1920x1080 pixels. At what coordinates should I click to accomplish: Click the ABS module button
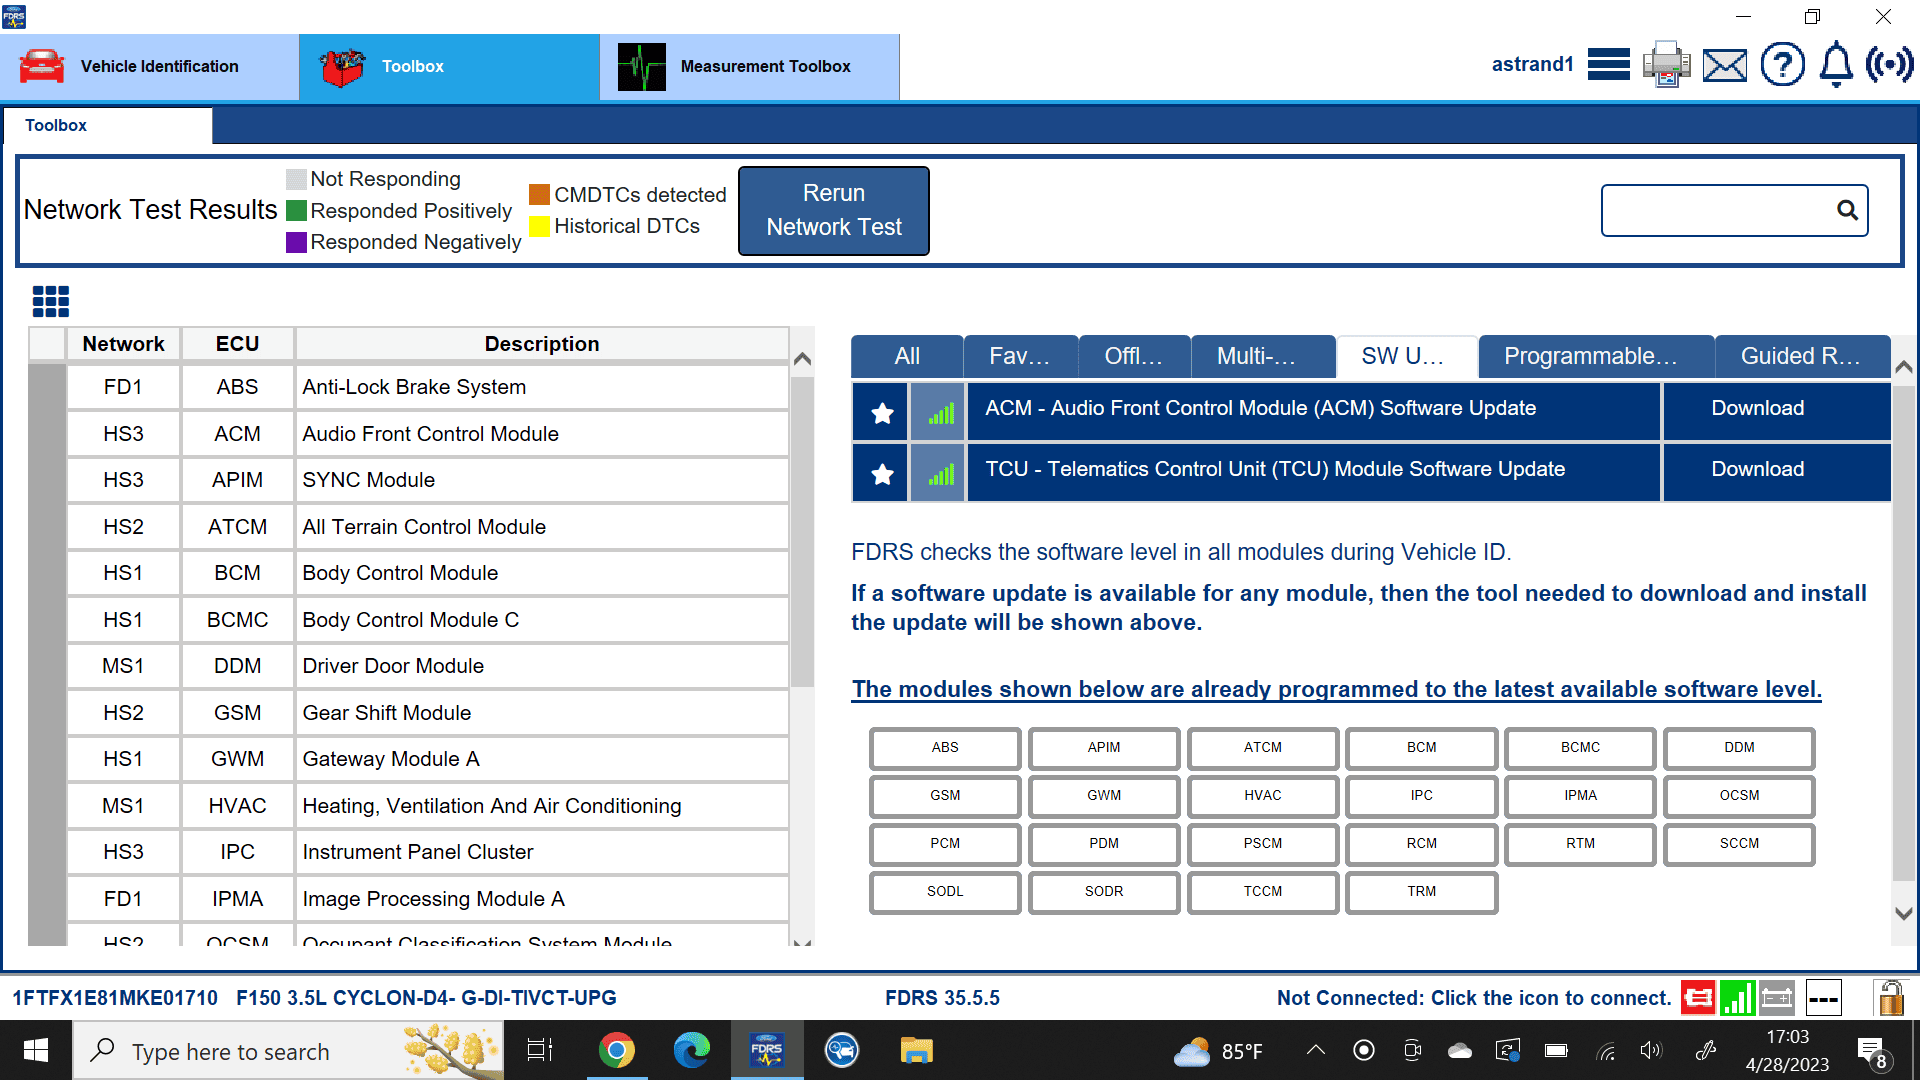[945, 747]
